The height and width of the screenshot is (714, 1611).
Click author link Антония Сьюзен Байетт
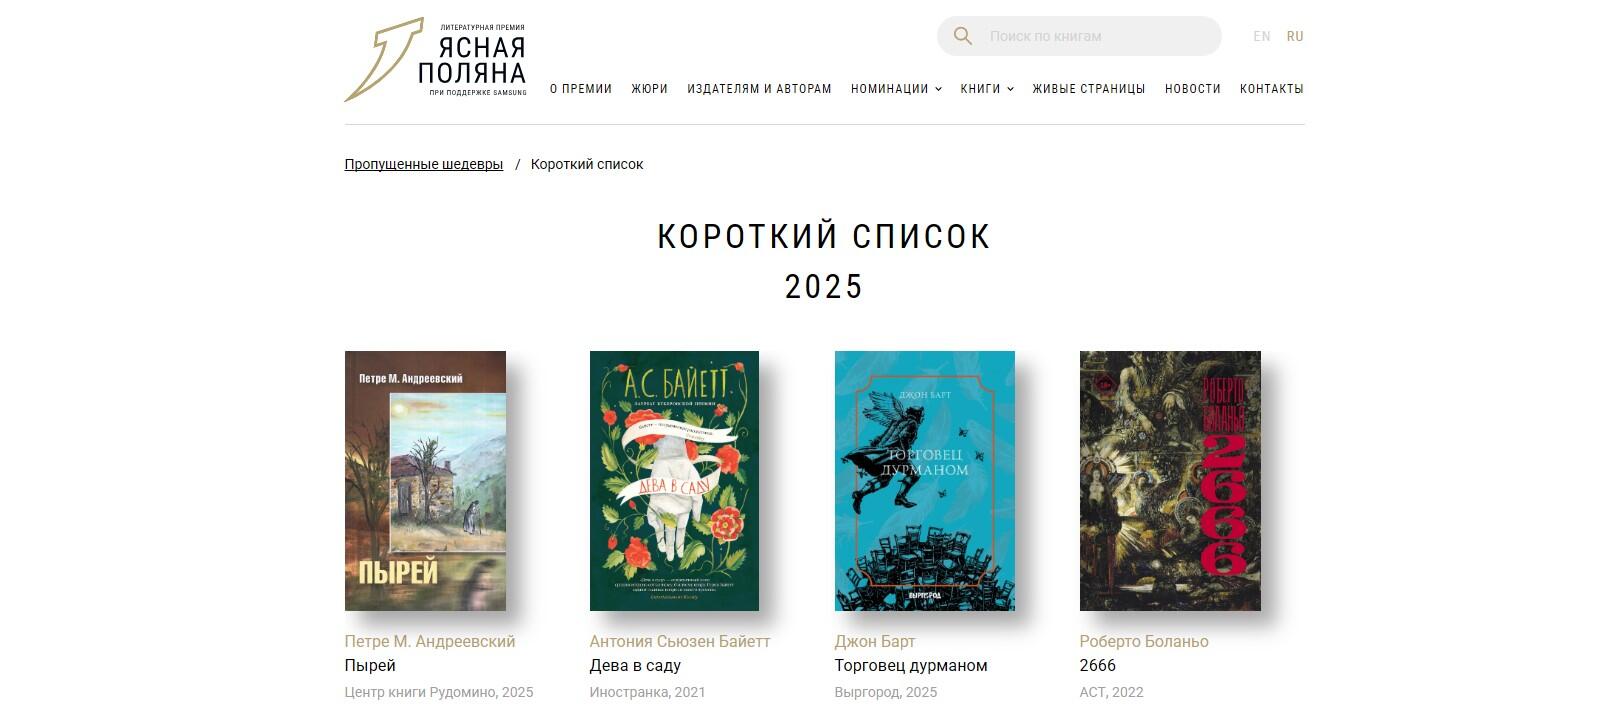(680, 641)
